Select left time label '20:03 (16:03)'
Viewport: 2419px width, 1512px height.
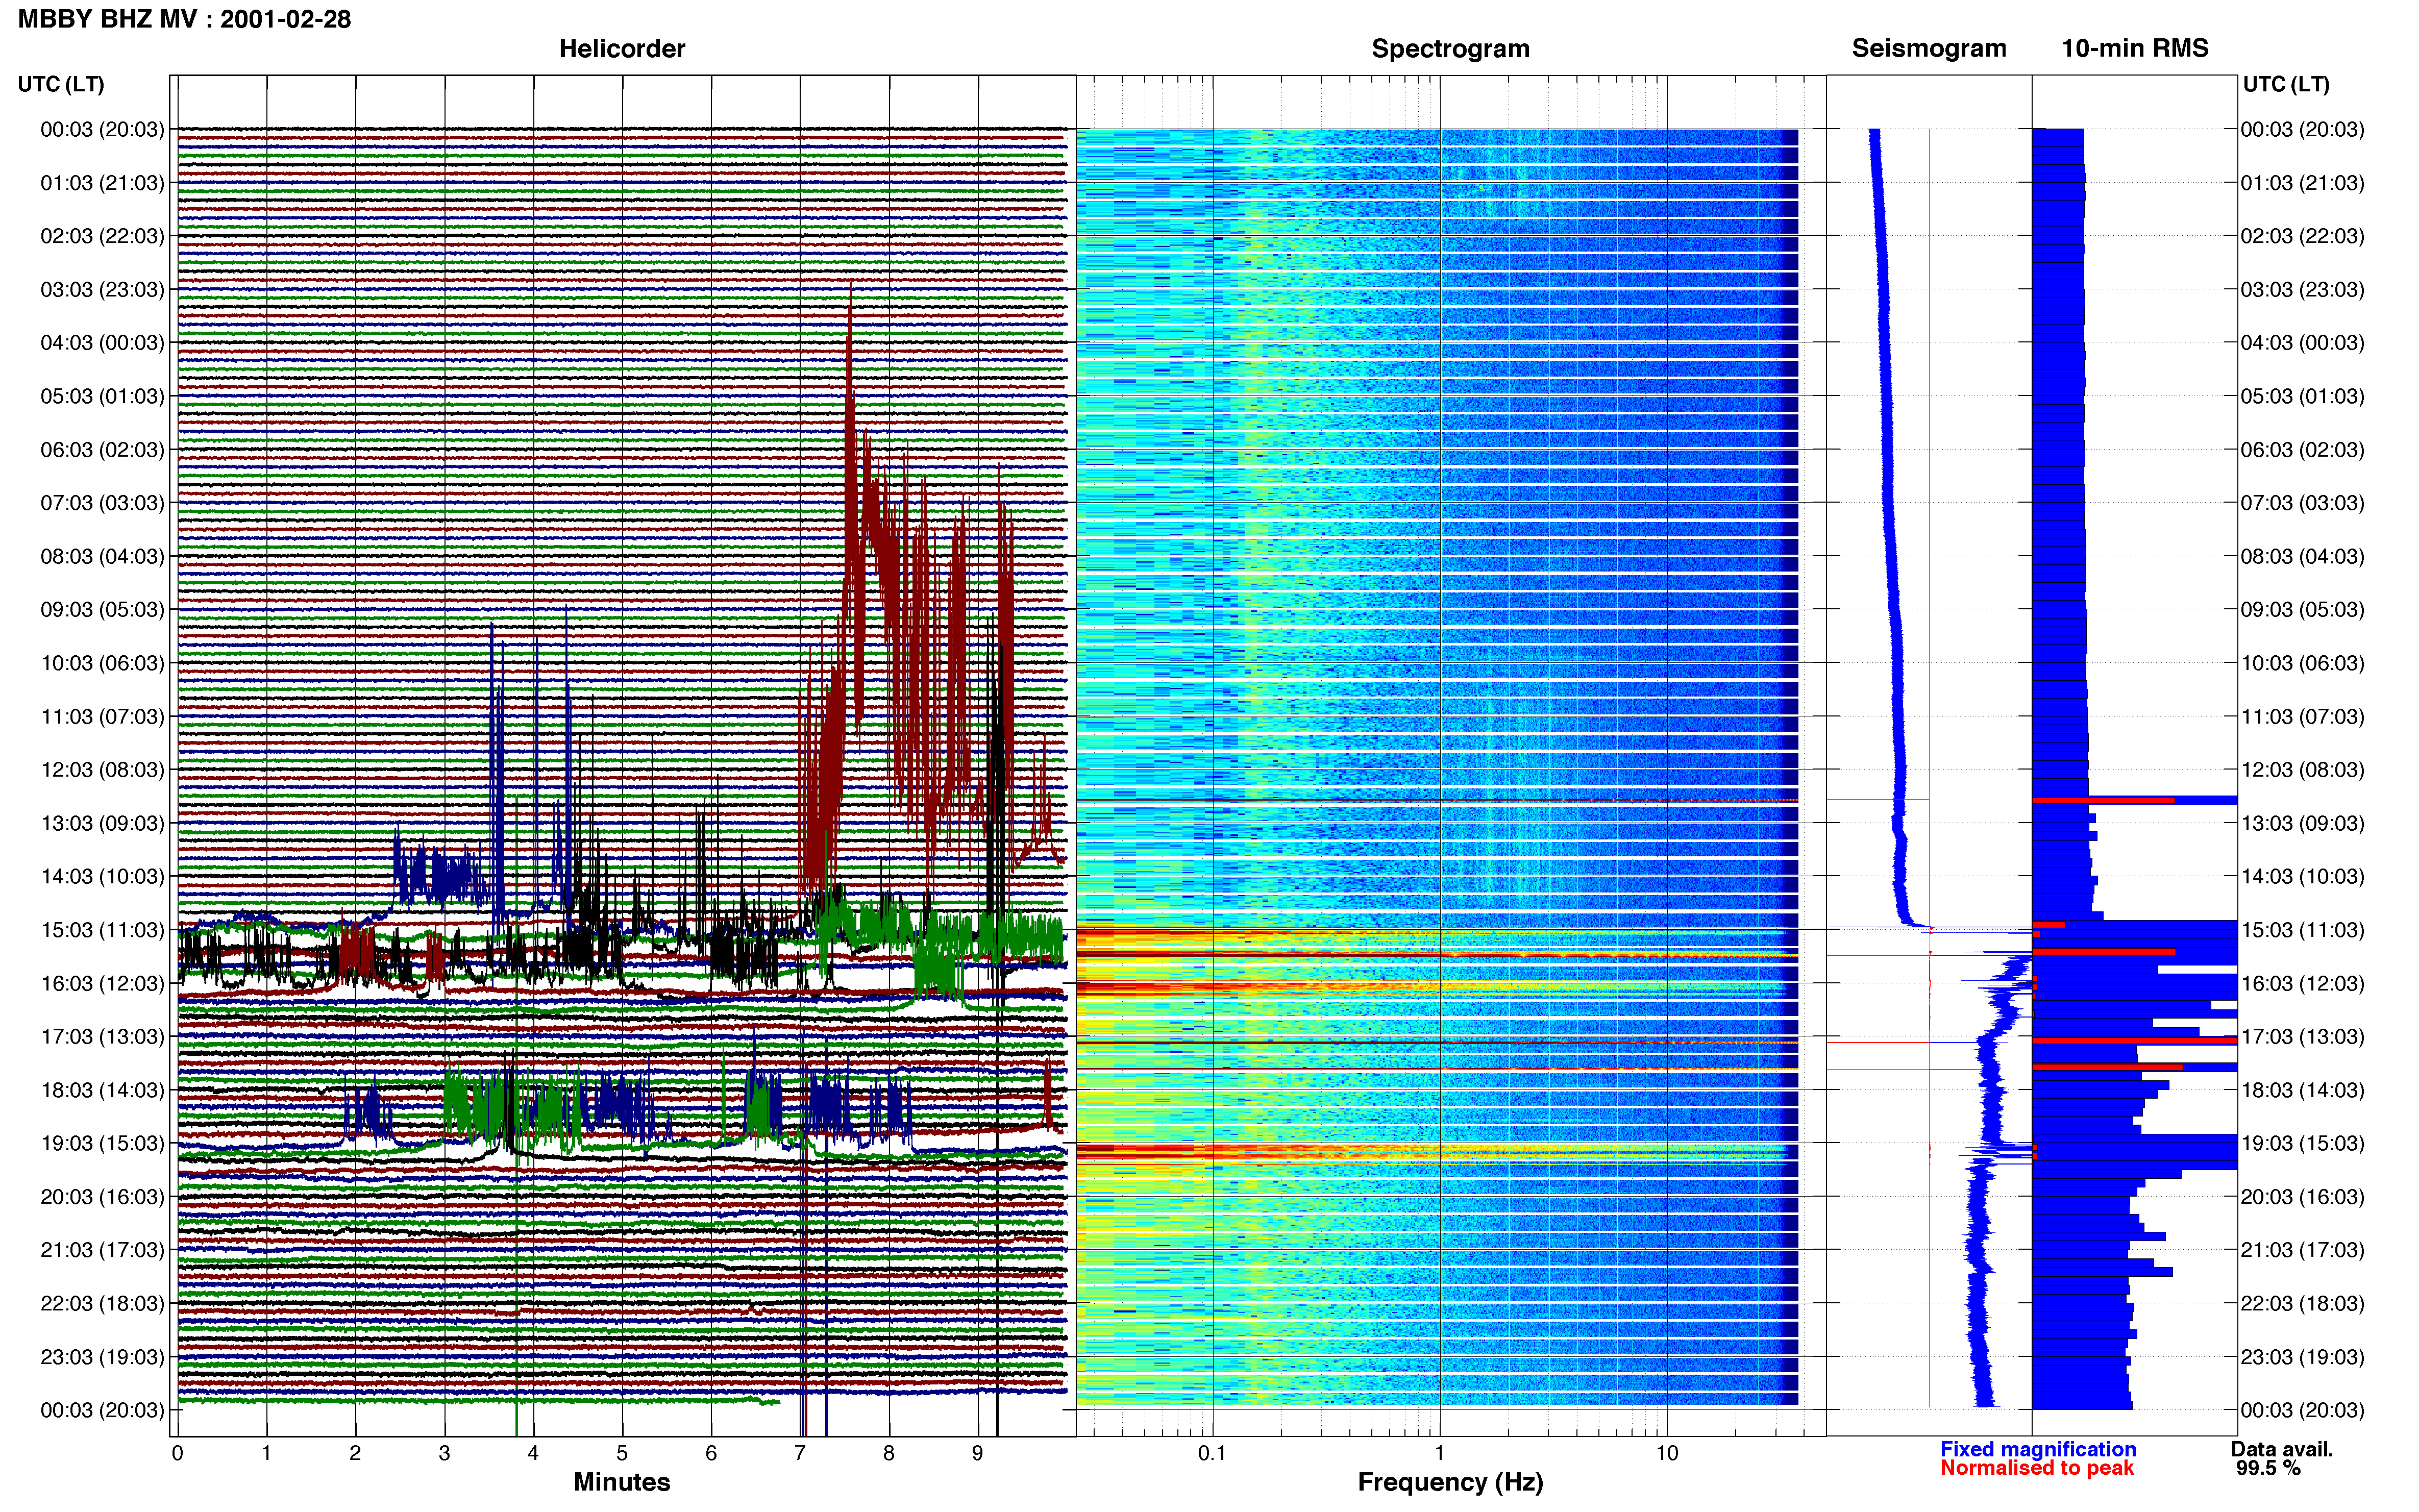(x=102, y=1197)
